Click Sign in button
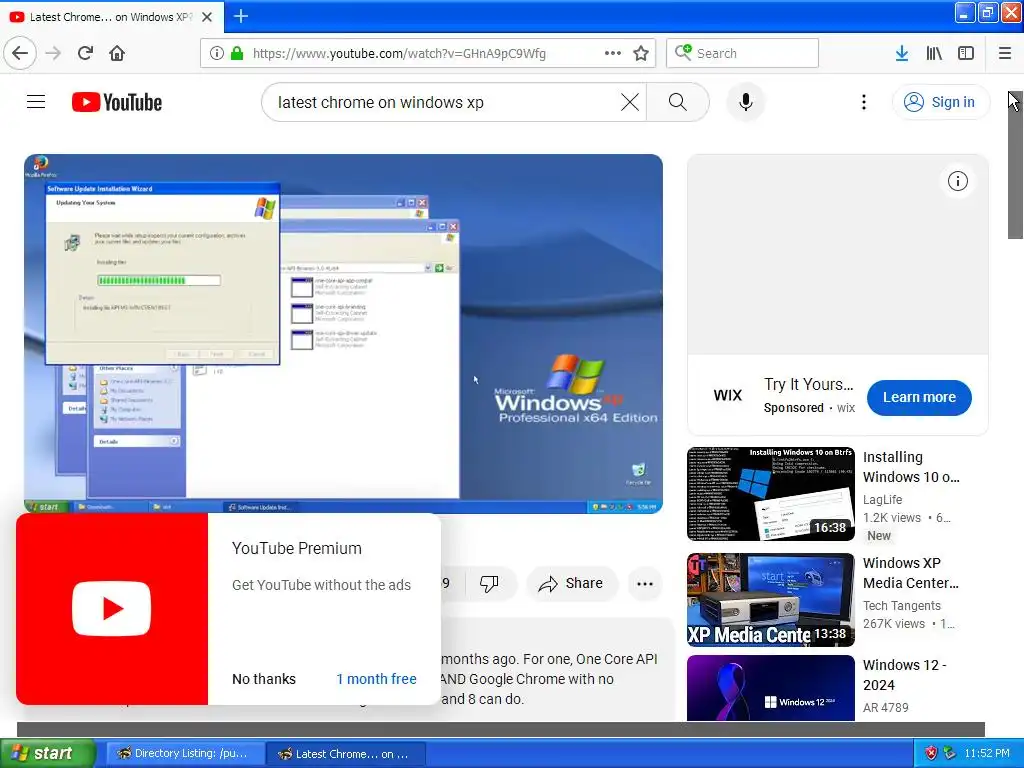Viewport: 1024px width, 768px height. [x=940, y=102]
